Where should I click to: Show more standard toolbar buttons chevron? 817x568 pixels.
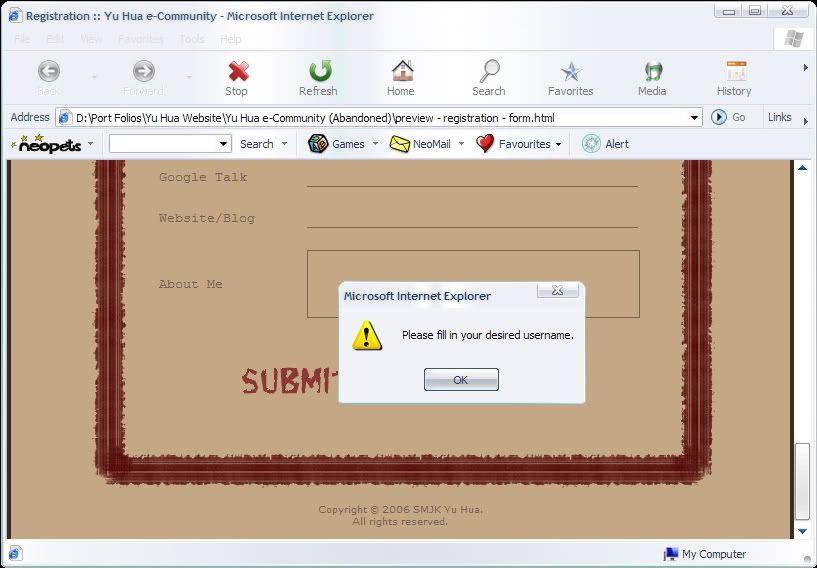[806, 68]
